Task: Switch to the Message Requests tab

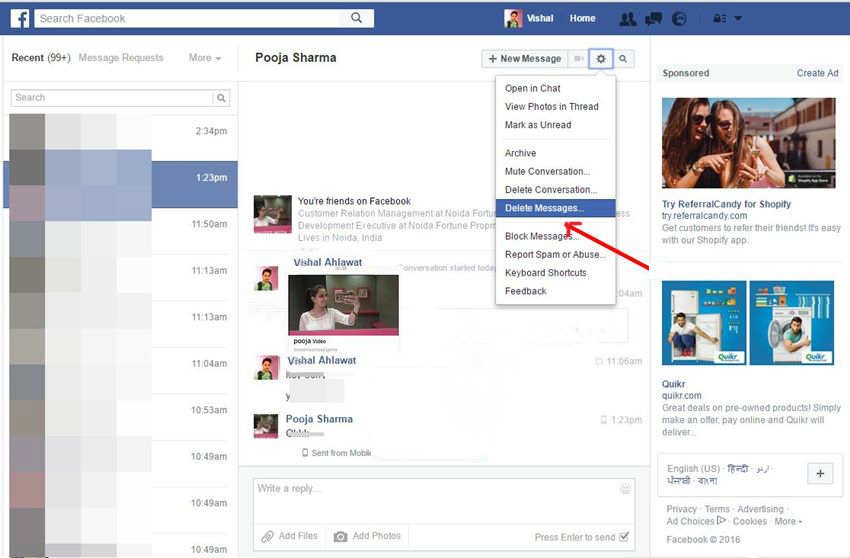Action: (x=121, y=58)
